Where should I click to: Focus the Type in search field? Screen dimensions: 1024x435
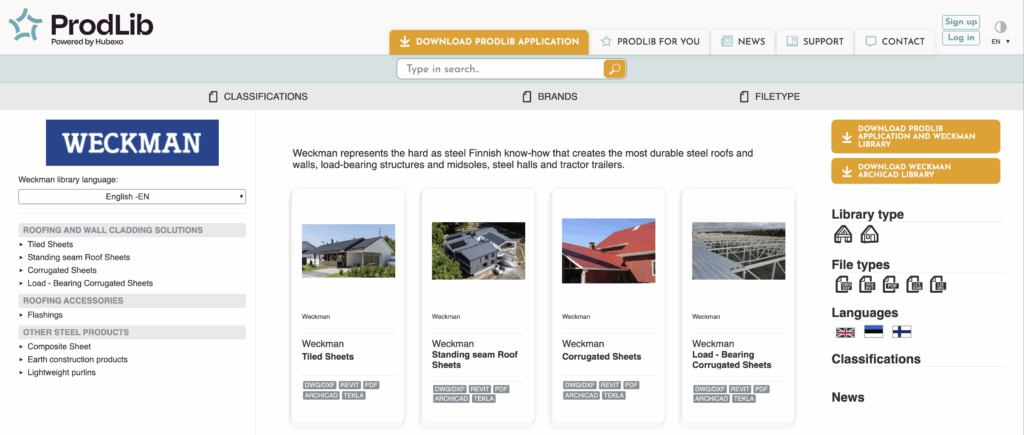click(x=500, y=69)
